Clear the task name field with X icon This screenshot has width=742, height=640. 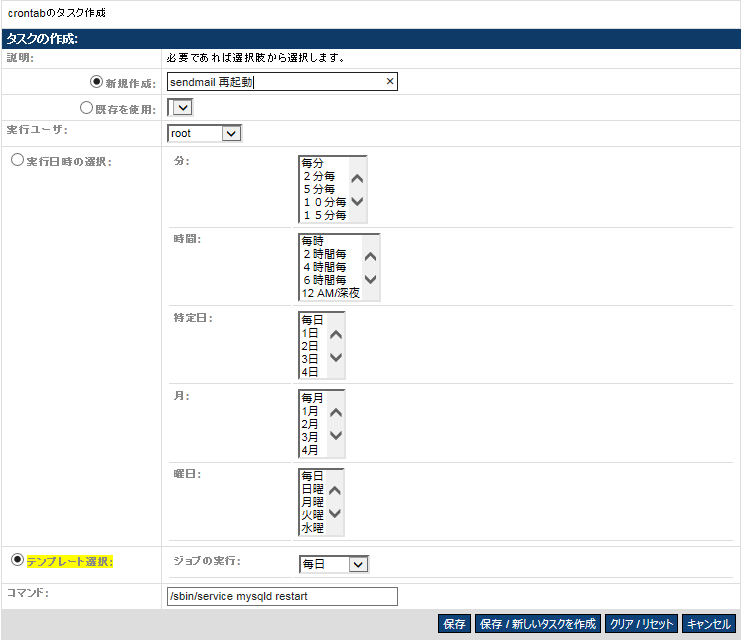389,82
